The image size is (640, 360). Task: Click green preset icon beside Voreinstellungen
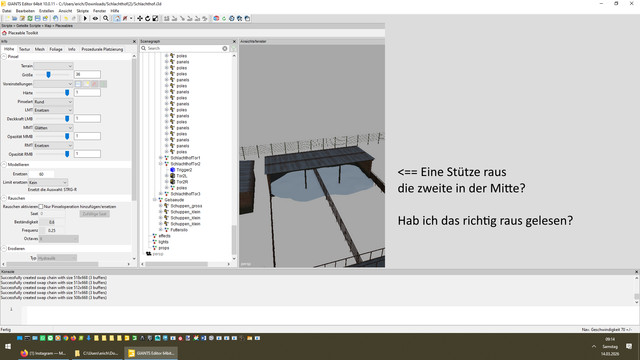pyautogui.click(x=103, y=84)
